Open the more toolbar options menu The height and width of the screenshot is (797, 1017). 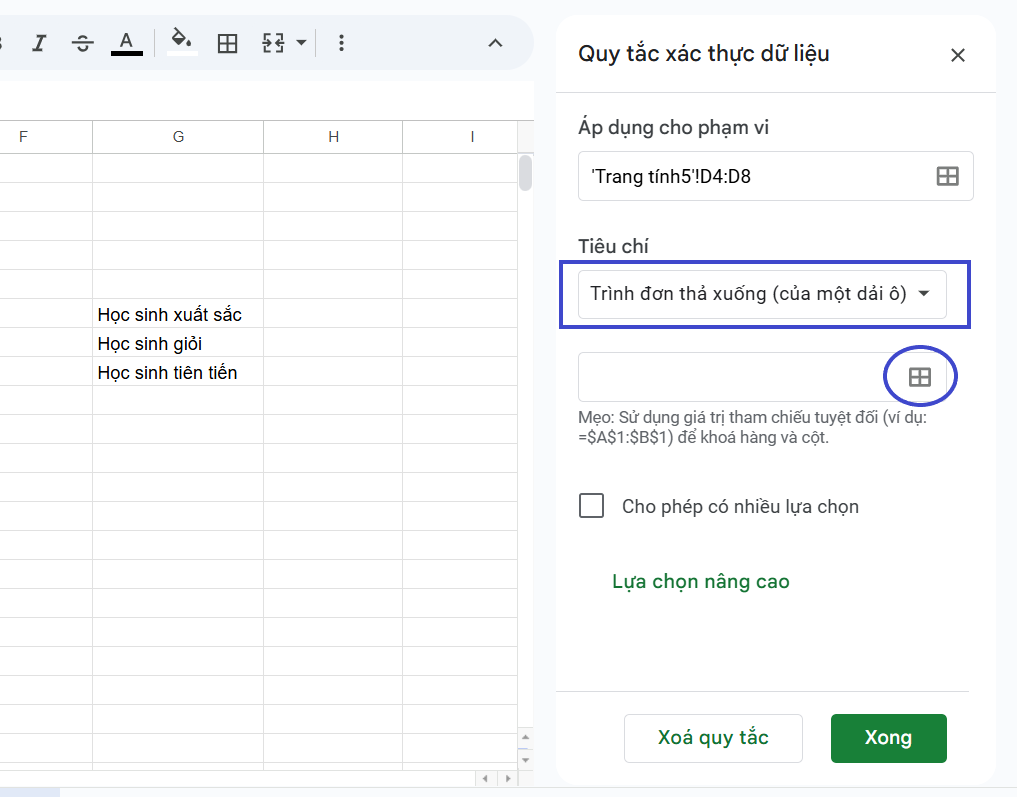click(341, 42)
